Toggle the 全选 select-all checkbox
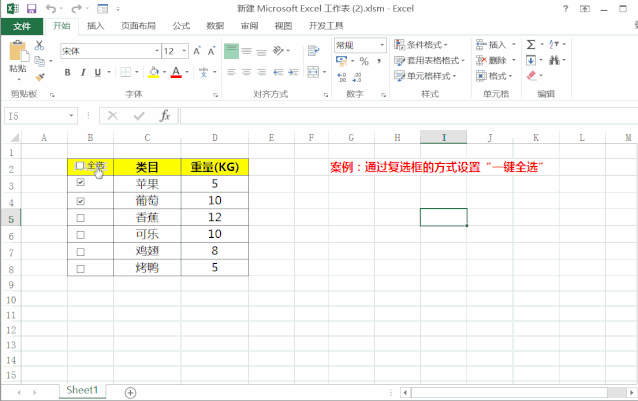638x401 pixels. [80, 166]
